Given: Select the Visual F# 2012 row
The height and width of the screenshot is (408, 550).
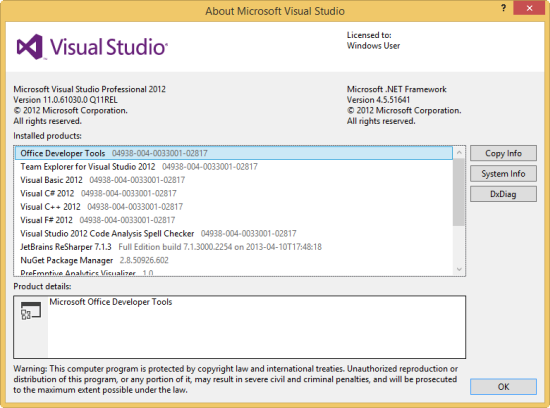Looking at the screenshot, I should [x=234, y=220].
